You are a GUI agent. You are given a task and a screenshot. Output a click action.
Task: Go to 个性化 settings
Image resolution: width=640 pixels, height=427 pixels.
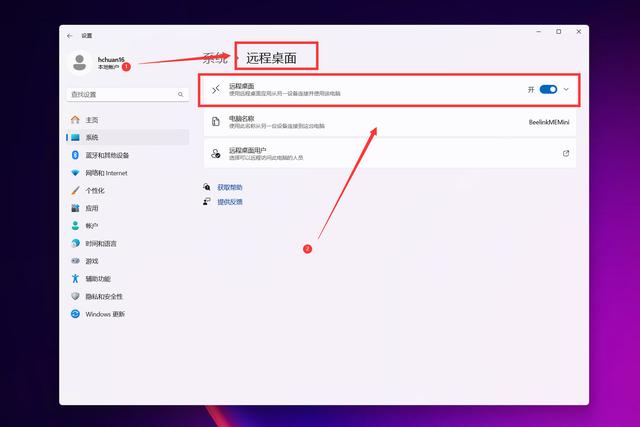(x=127, y=190)
